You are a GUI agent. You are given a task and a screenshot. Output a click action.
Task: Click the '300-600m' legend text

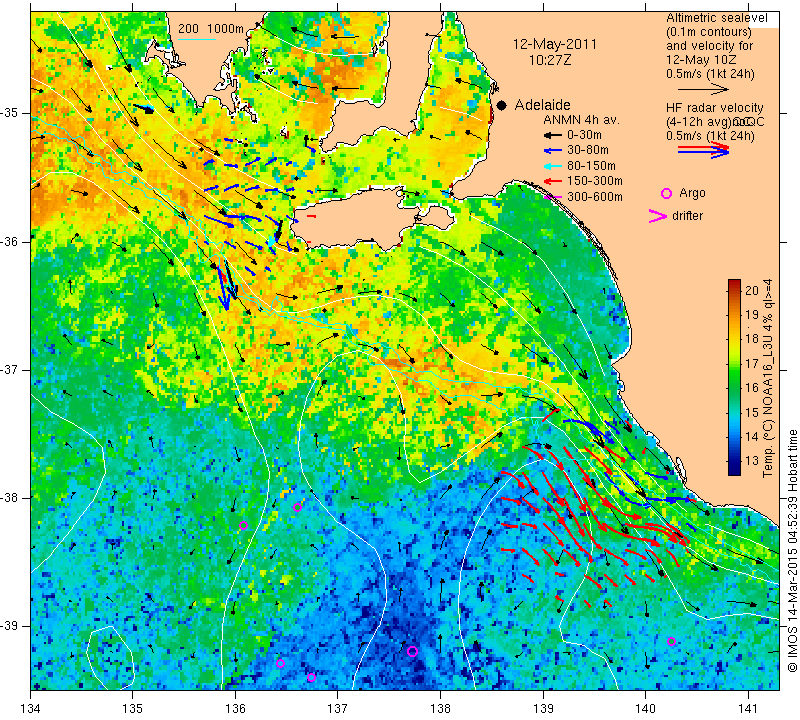point(594,197)
